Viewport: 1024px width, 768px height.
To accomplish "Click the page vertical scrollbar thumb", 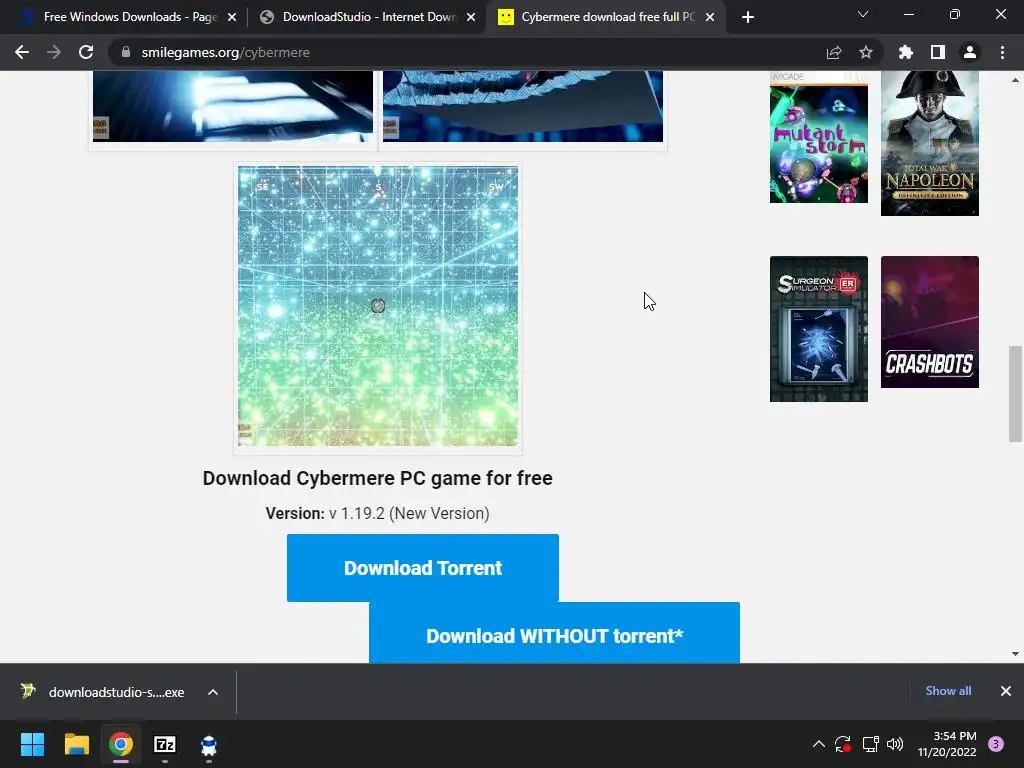I will click(x=1015, y=394).
